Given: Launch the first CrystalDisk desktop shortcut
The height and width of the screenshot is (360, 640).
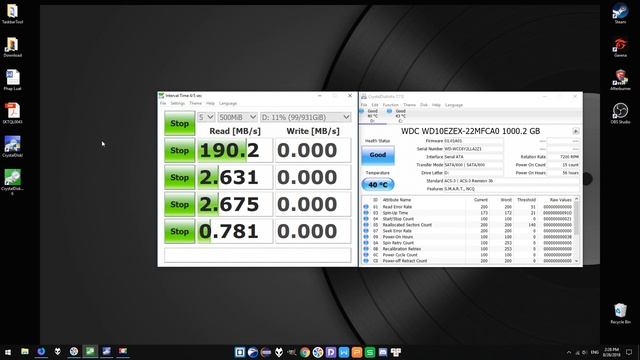Looking at the screenshot, I should pos(12,147).
